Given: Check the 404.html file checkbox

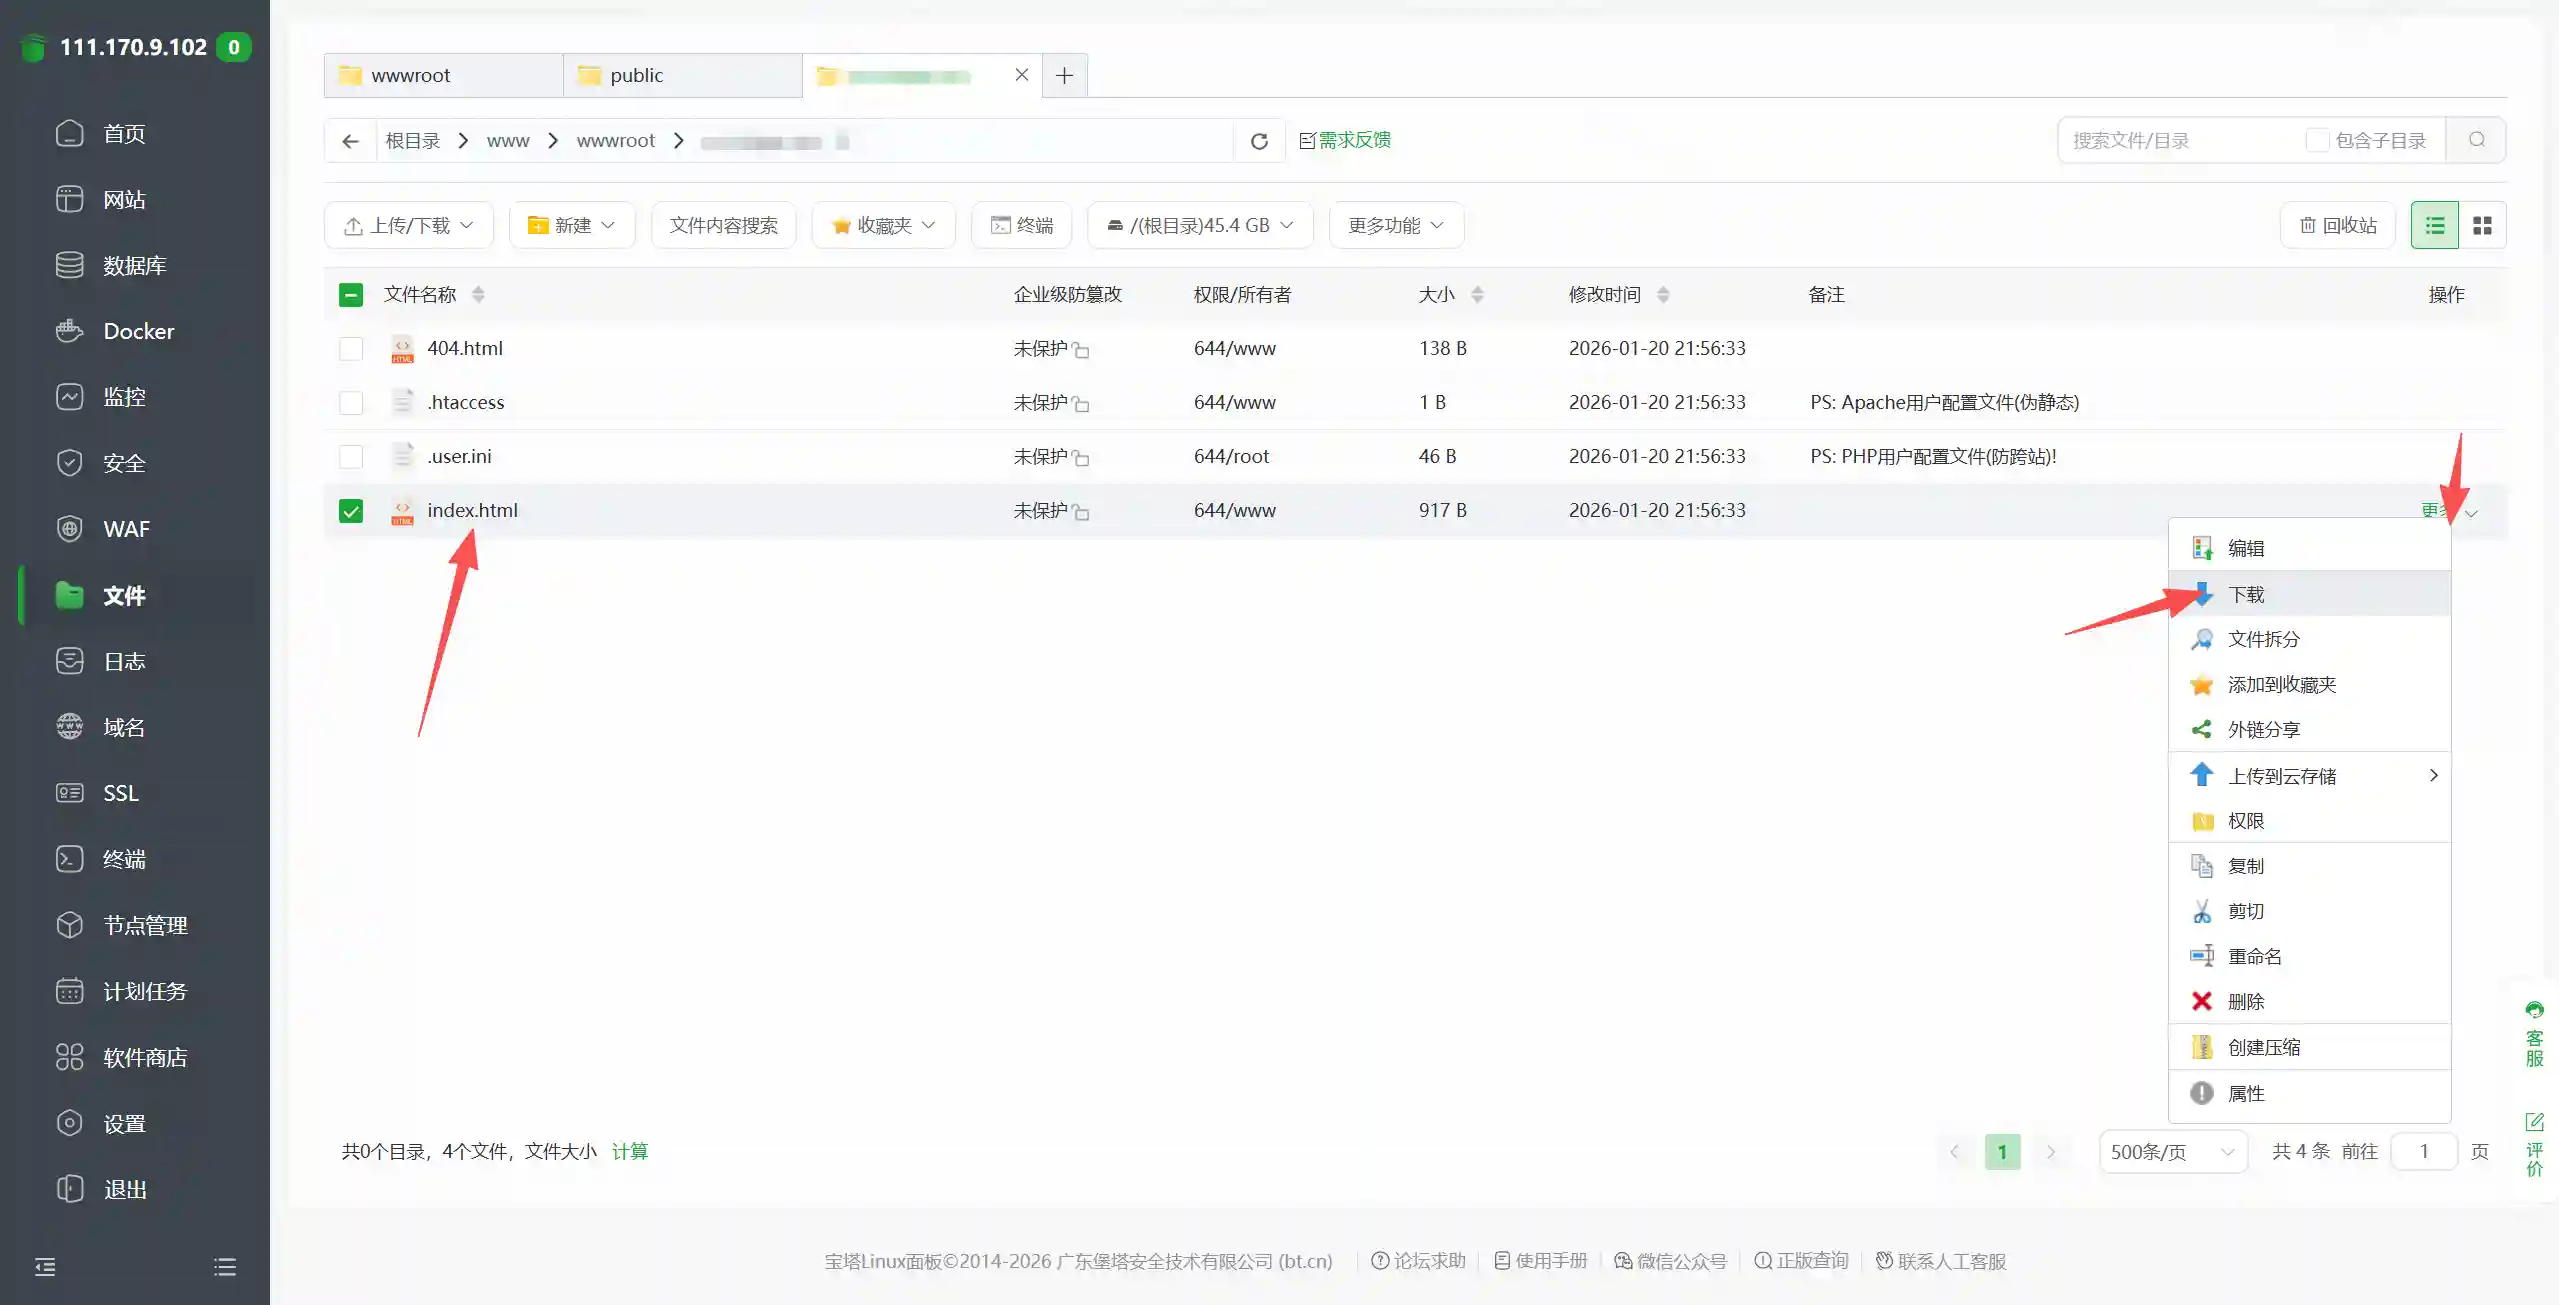Looking at the screenshot, I should point(351,349).
